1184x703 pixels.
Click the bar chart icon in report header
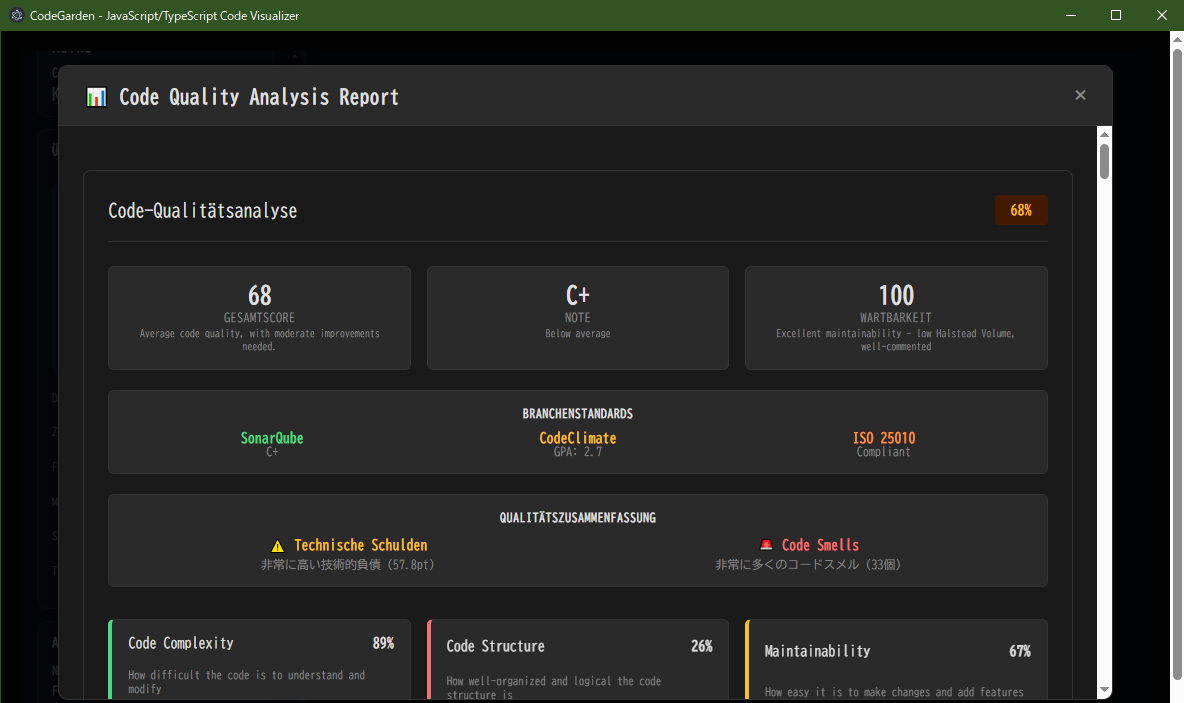[x=97, y=97]
